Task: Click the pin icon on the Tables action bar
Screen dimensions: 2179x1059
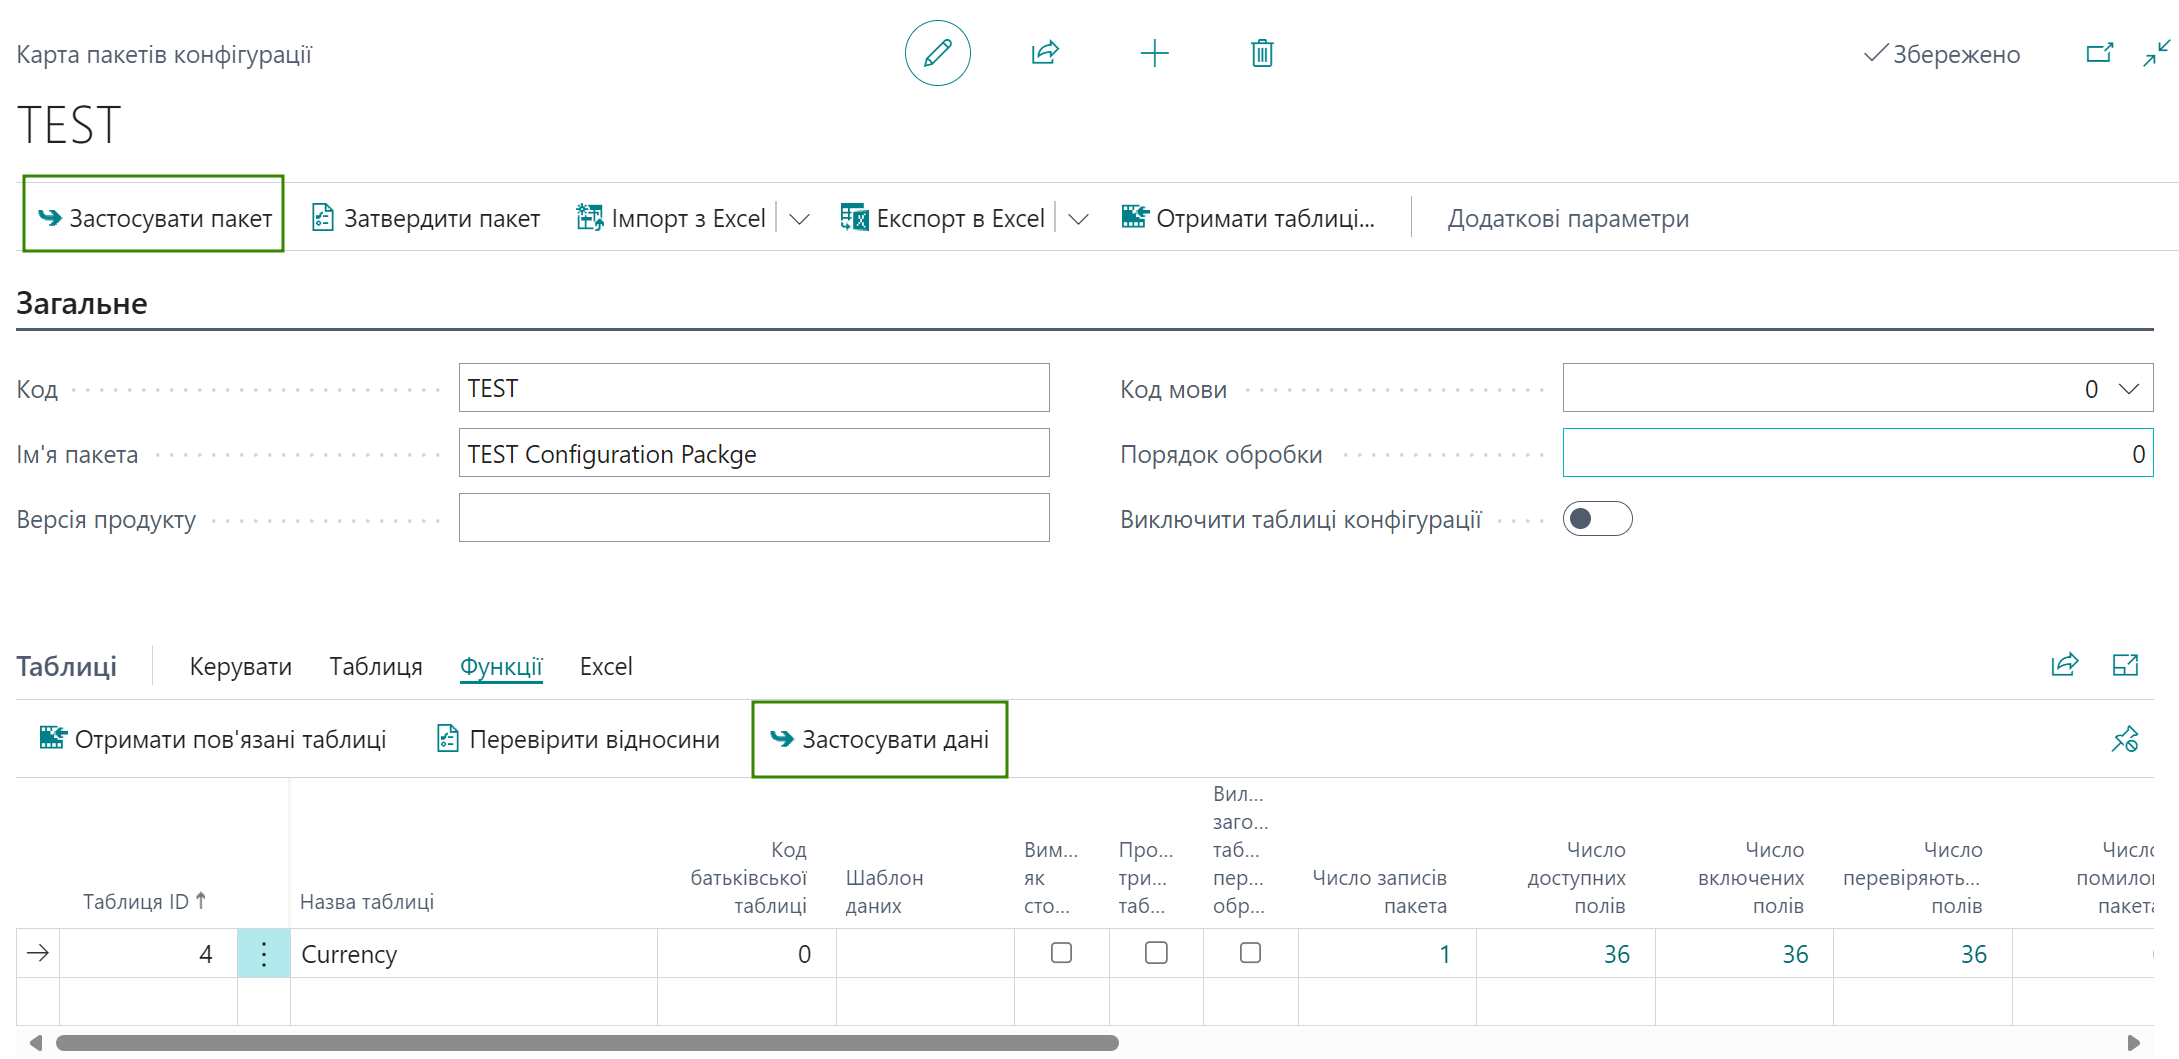Action: (2124, 739)
